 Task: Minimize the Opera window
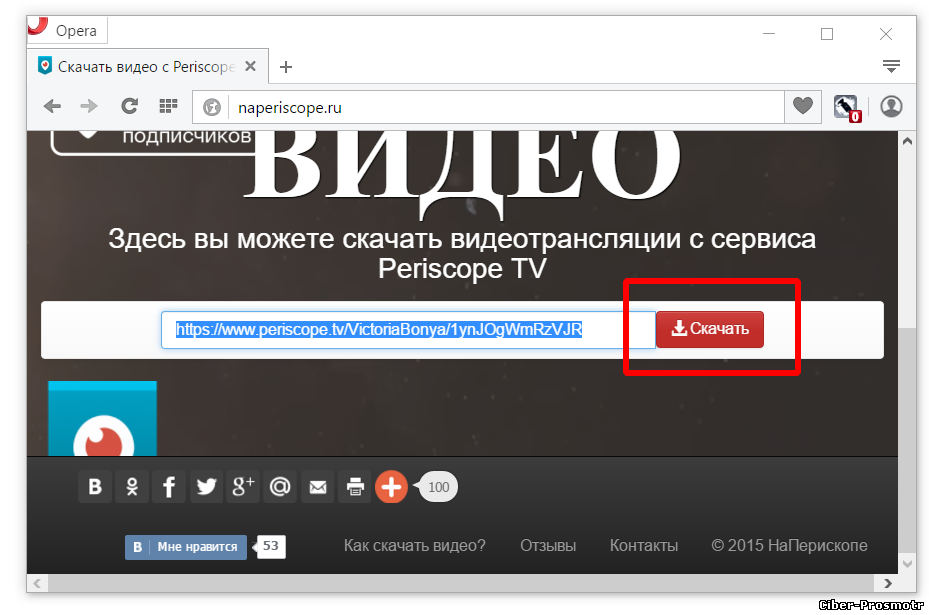tap(769, 34)
